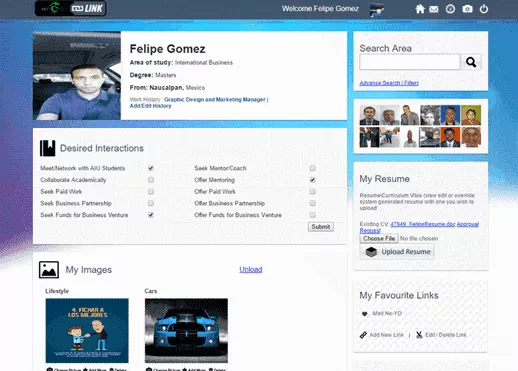518x371 pixels.
Task: Click the Link logo in header
Action: (71, 8)
